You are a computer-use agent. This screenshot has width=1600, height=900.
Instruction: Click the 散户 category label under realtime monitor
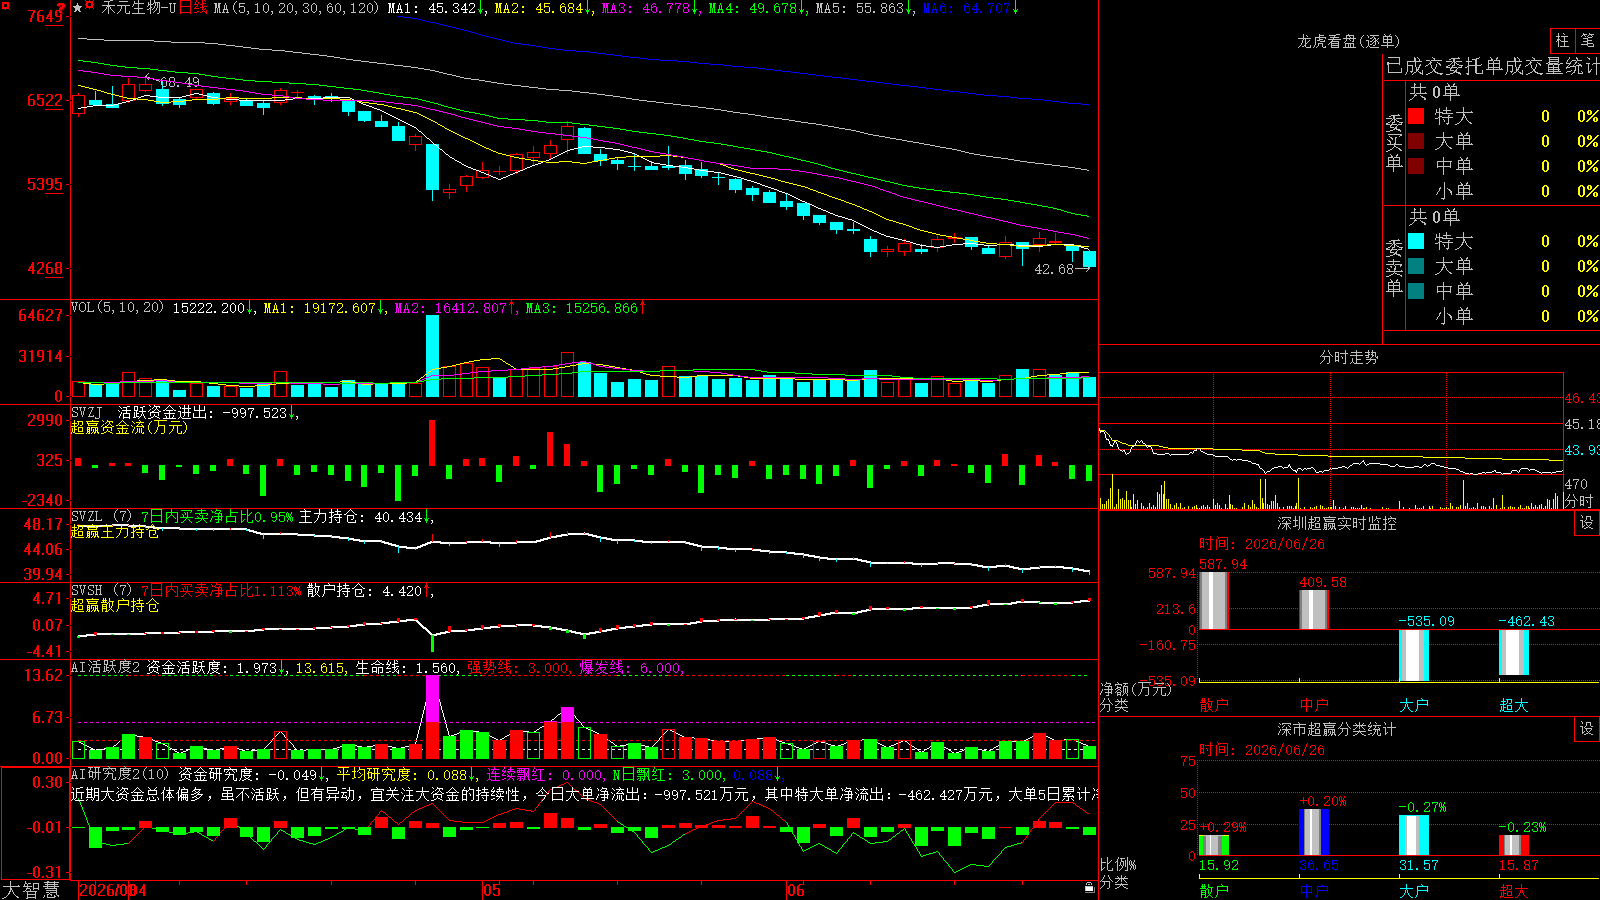point(1214,705)
